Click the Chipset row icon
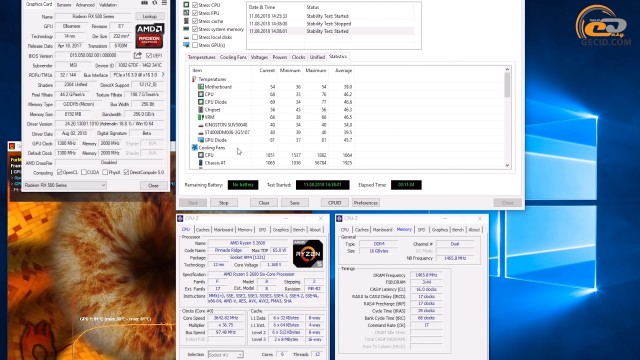 click(201, 109)
